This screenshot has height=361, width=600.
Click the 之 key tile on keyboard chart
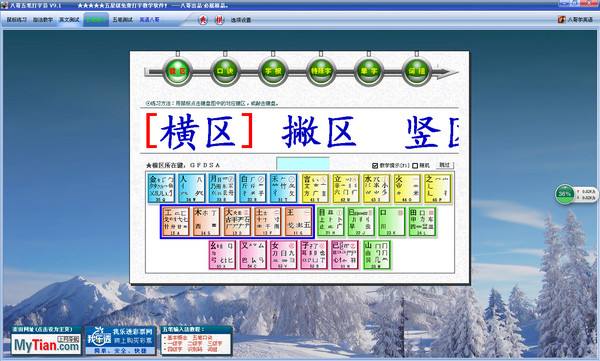pyautogui.click(x=438, y=188)
